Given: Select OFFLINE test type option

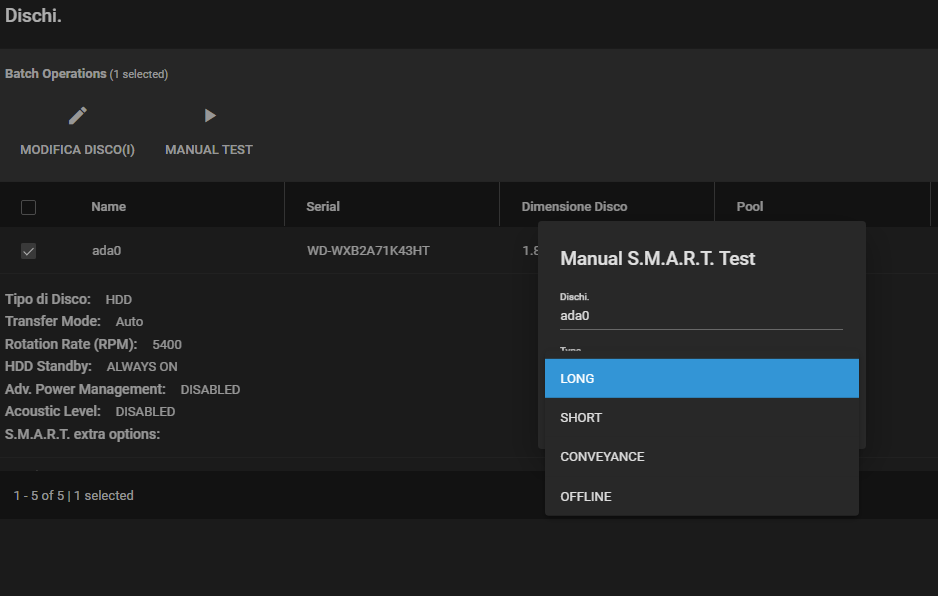Looking at the screenshot, I should point(701,497).
